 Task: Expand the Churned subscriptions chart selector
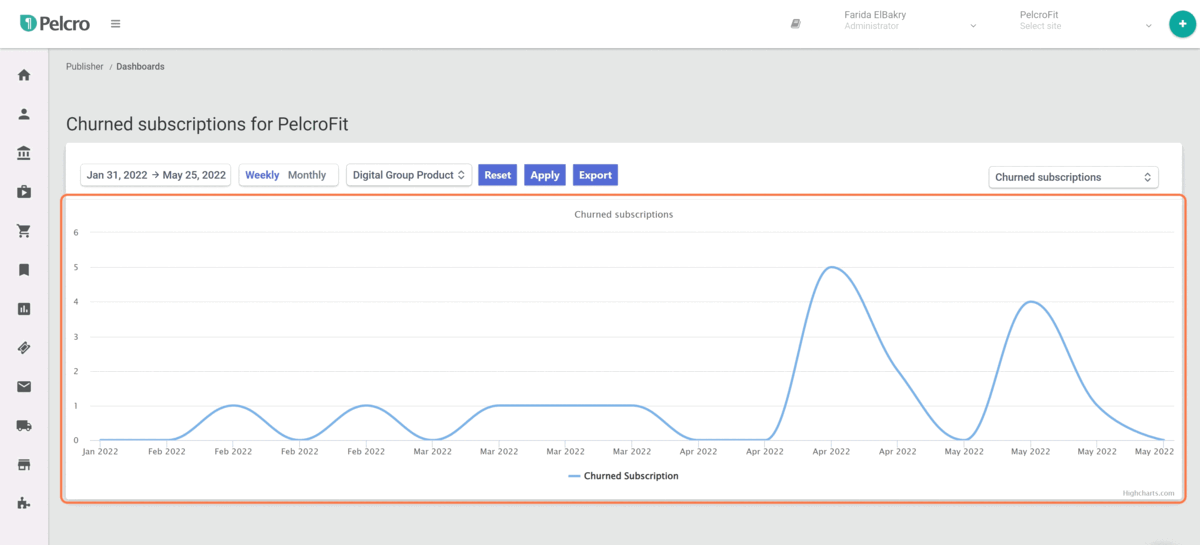pos(1073,177)
